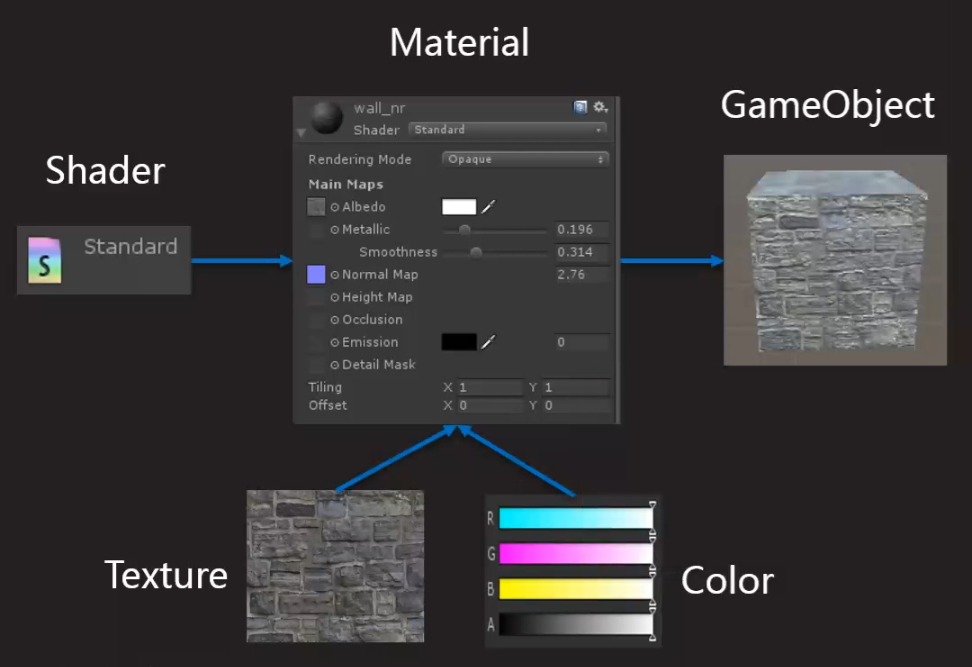
Task: Click the black Emission color swatch
Action: click(x=459, y=342)
